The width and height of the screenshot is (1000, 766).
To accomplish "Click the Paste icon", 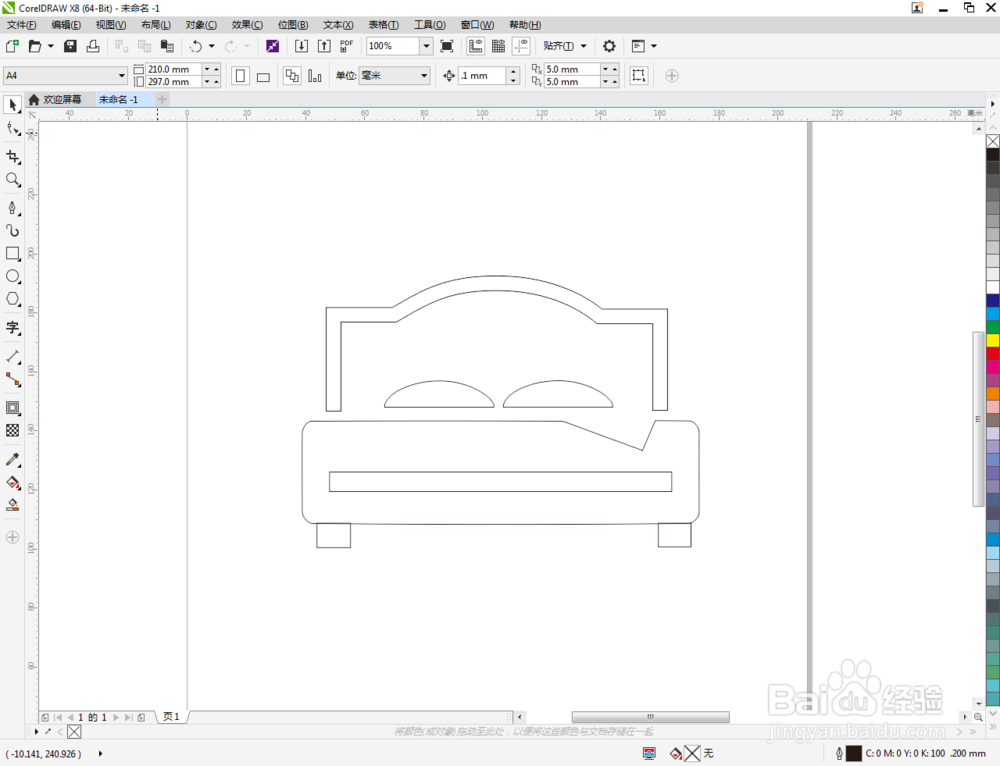I will [167, 46].
